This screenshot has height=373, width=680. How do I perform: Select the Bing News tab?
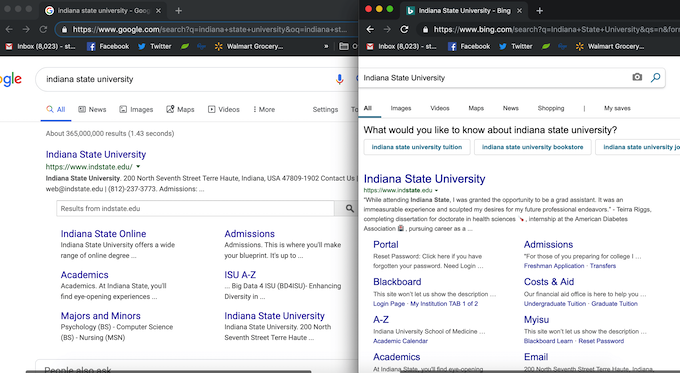510,108
